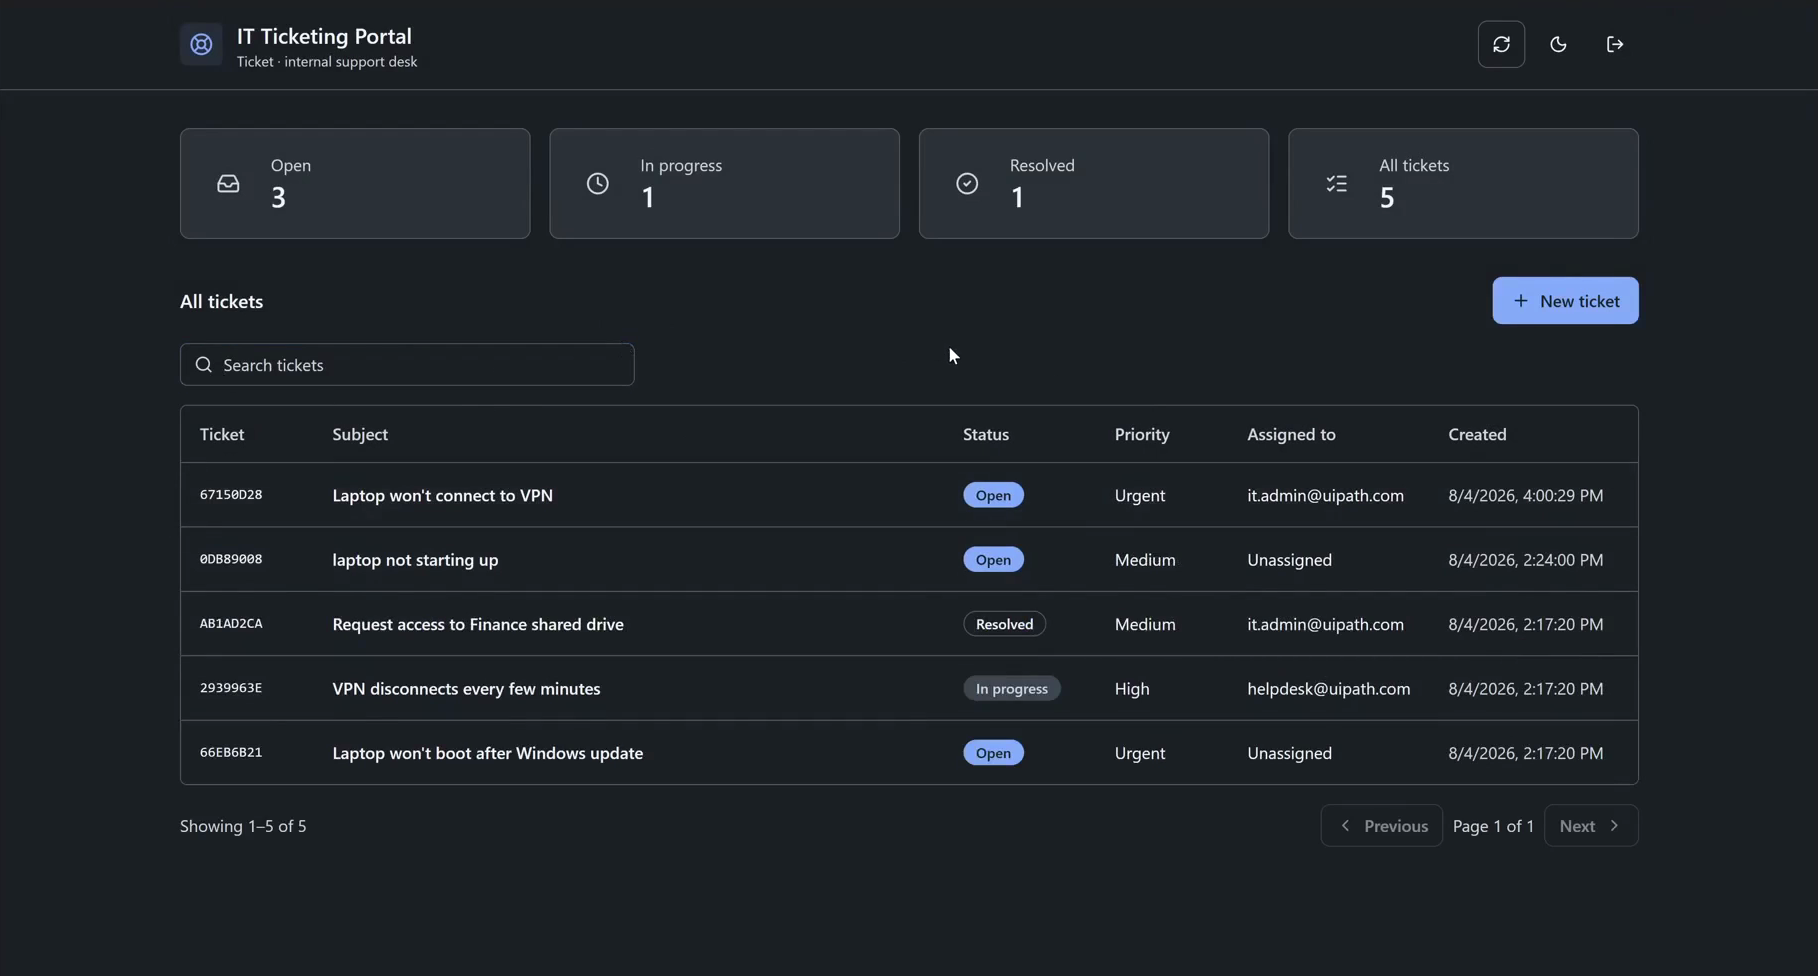
Task: Click the All tickets section heading
Action: [221, 301]
